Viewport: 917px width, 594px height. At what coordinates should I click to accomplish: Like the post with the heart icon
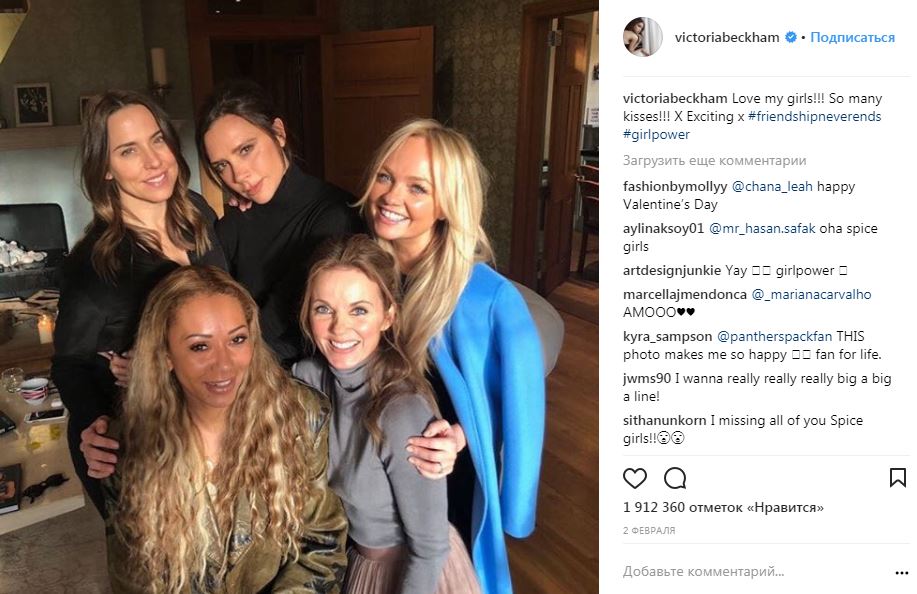[635, 478]
